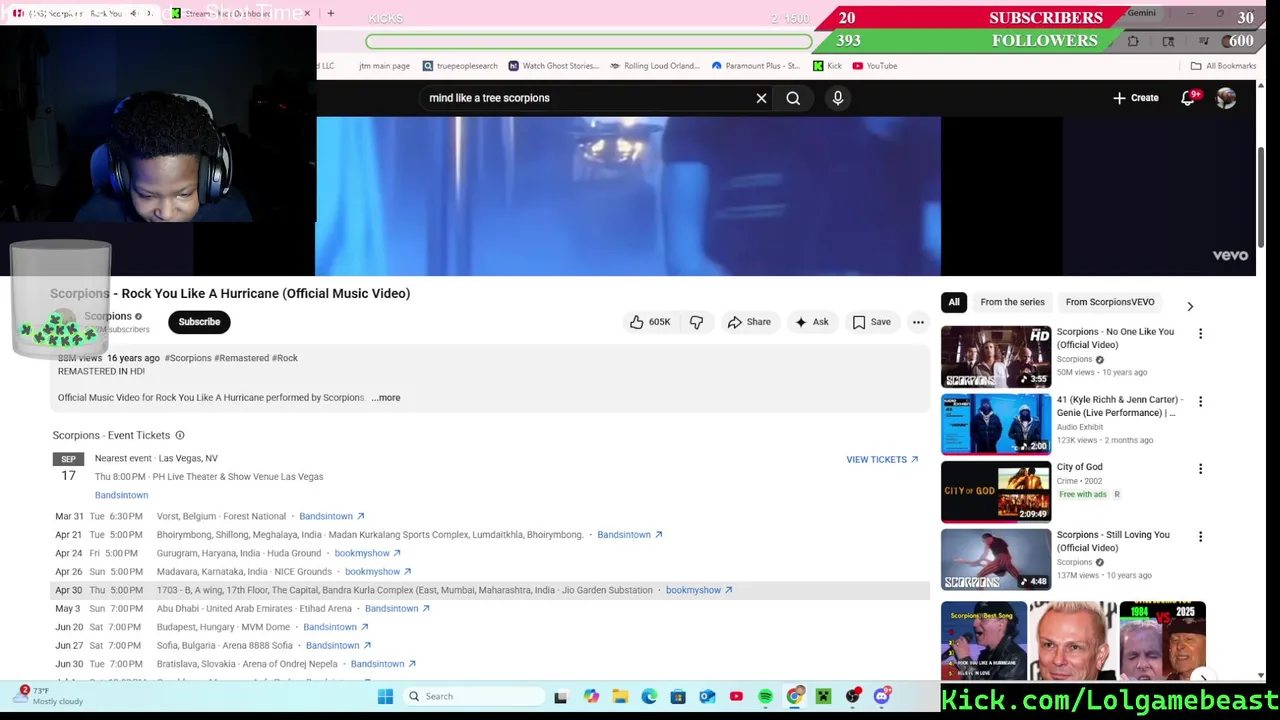The height and width of the screenshot is (720, 1280).
Task: Click the video player area
Action: click(x=629, y=196)
